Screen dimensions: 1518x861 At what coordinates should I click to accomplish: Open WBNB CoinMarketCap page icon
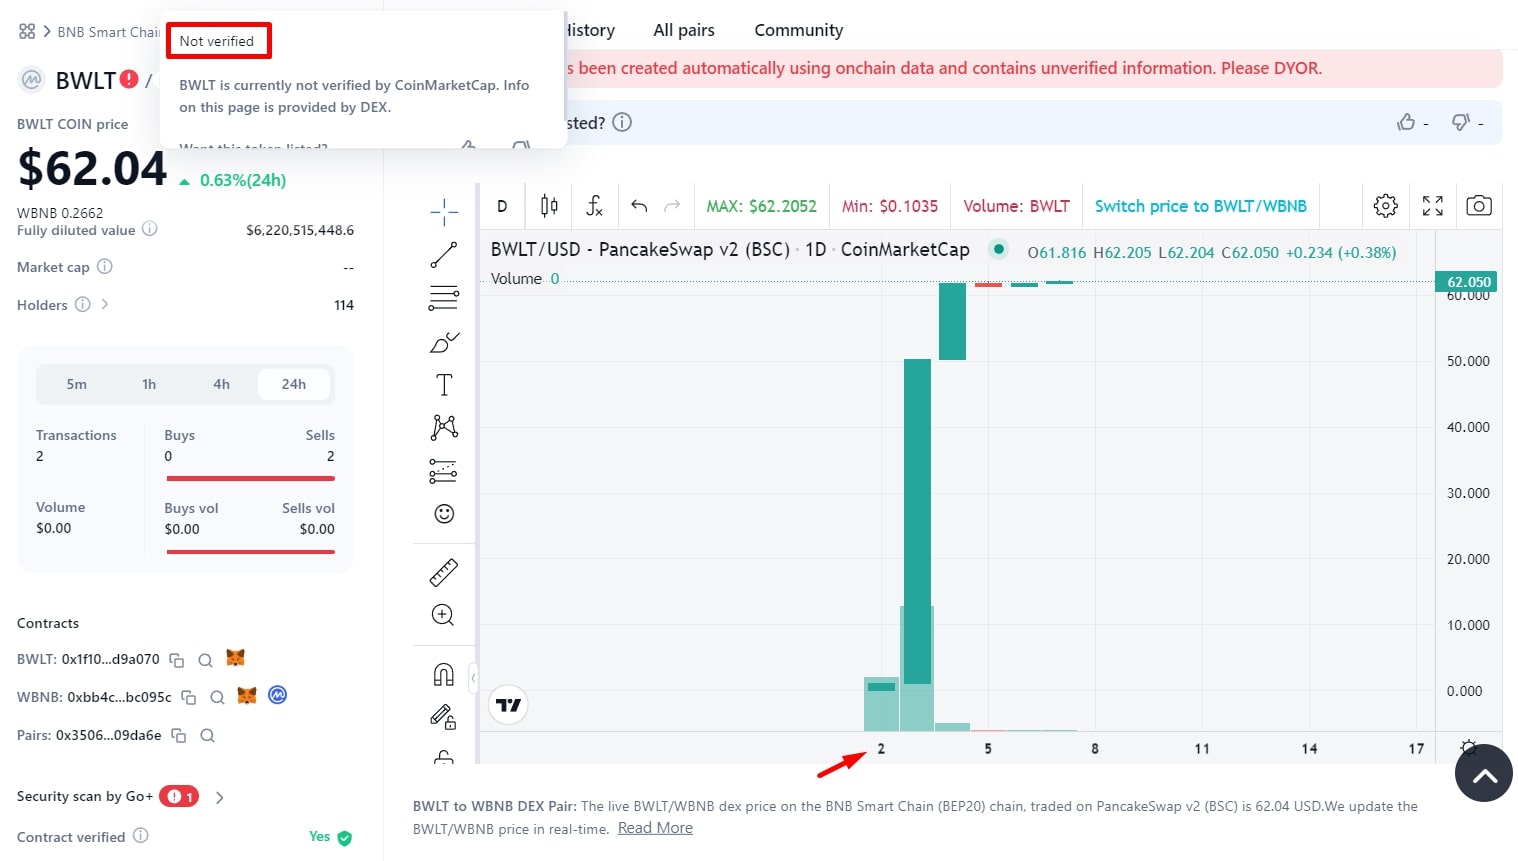278,695
